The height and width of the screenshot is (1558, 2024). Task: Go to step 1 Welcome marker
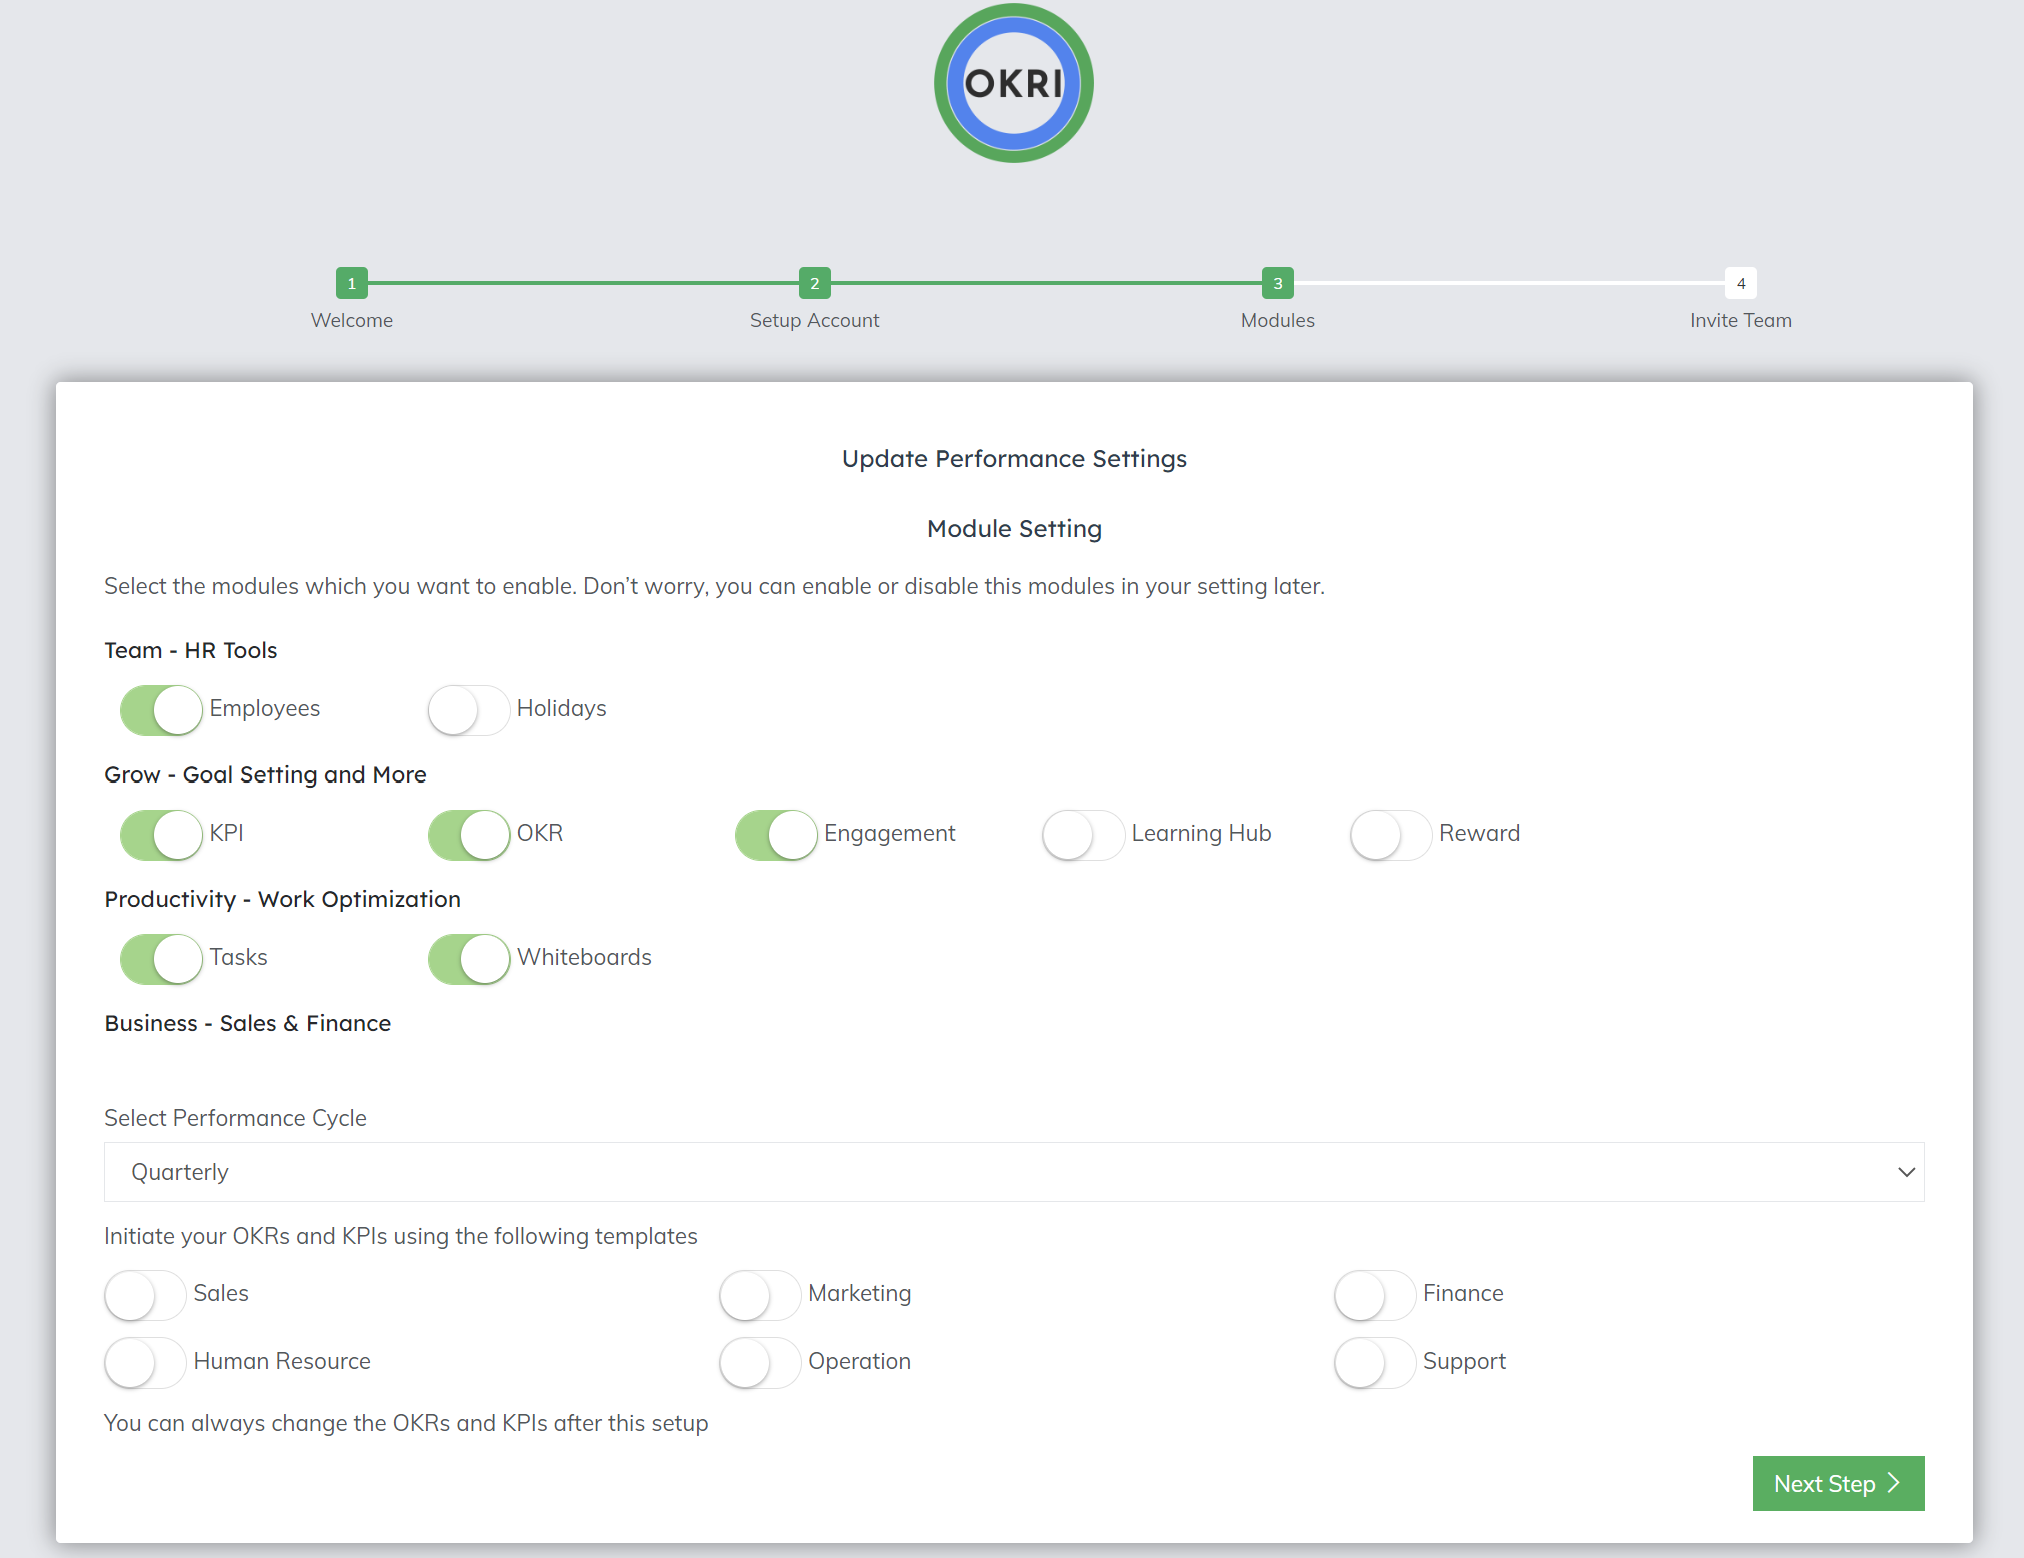[x=352, y=283]
